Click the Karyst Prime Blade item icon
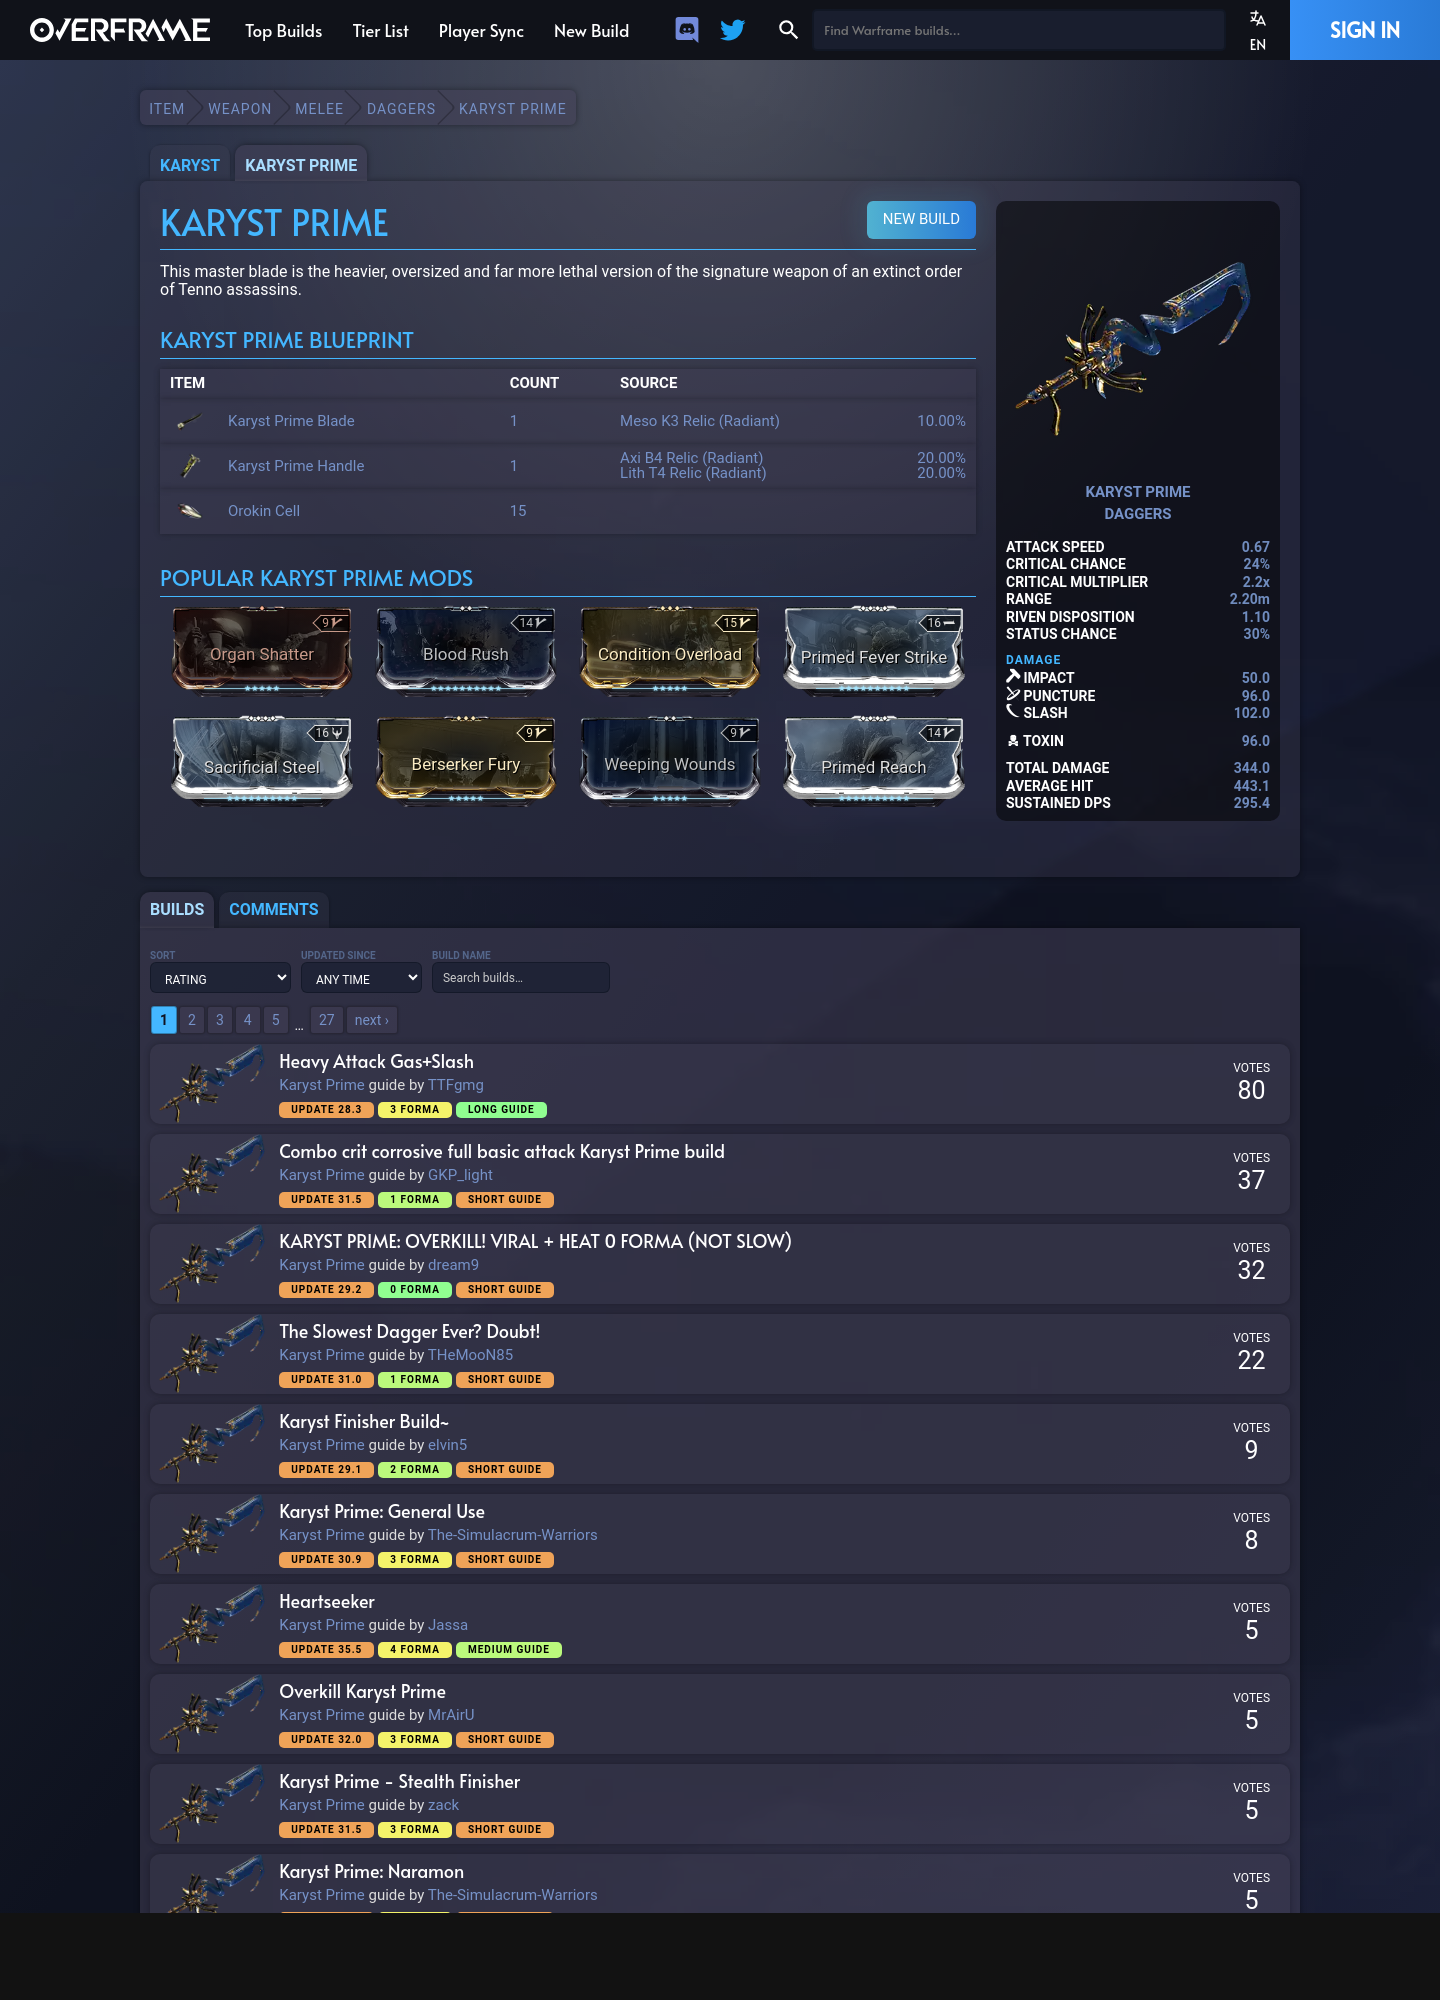 190,421
